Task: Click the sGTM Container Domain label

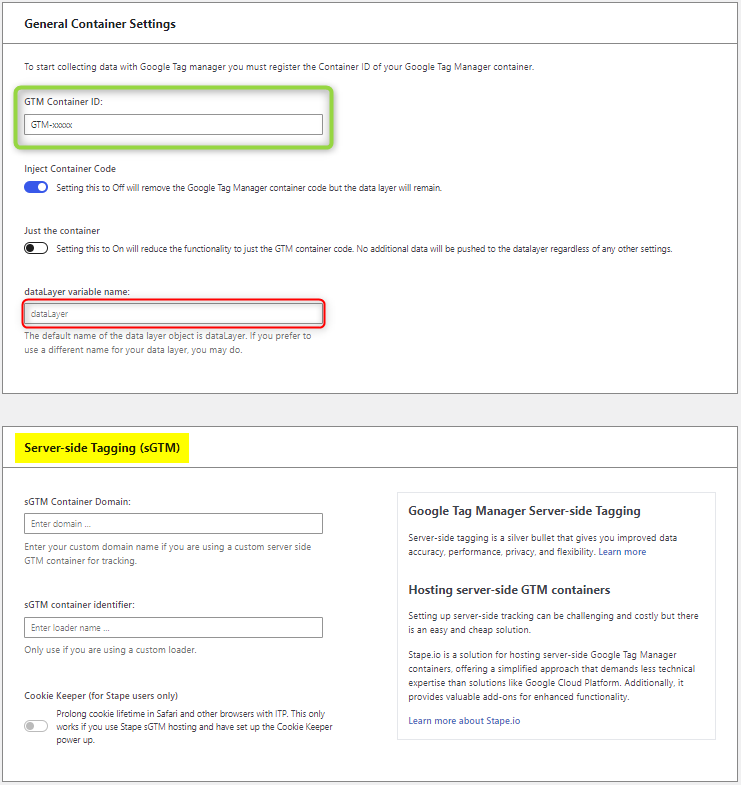Action: pyautogui.click(x=78, y=502)
